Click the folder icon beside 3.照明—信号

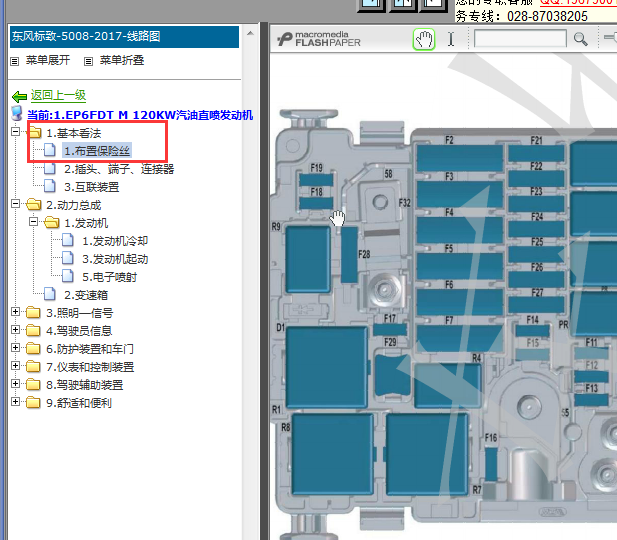(33, 313)
